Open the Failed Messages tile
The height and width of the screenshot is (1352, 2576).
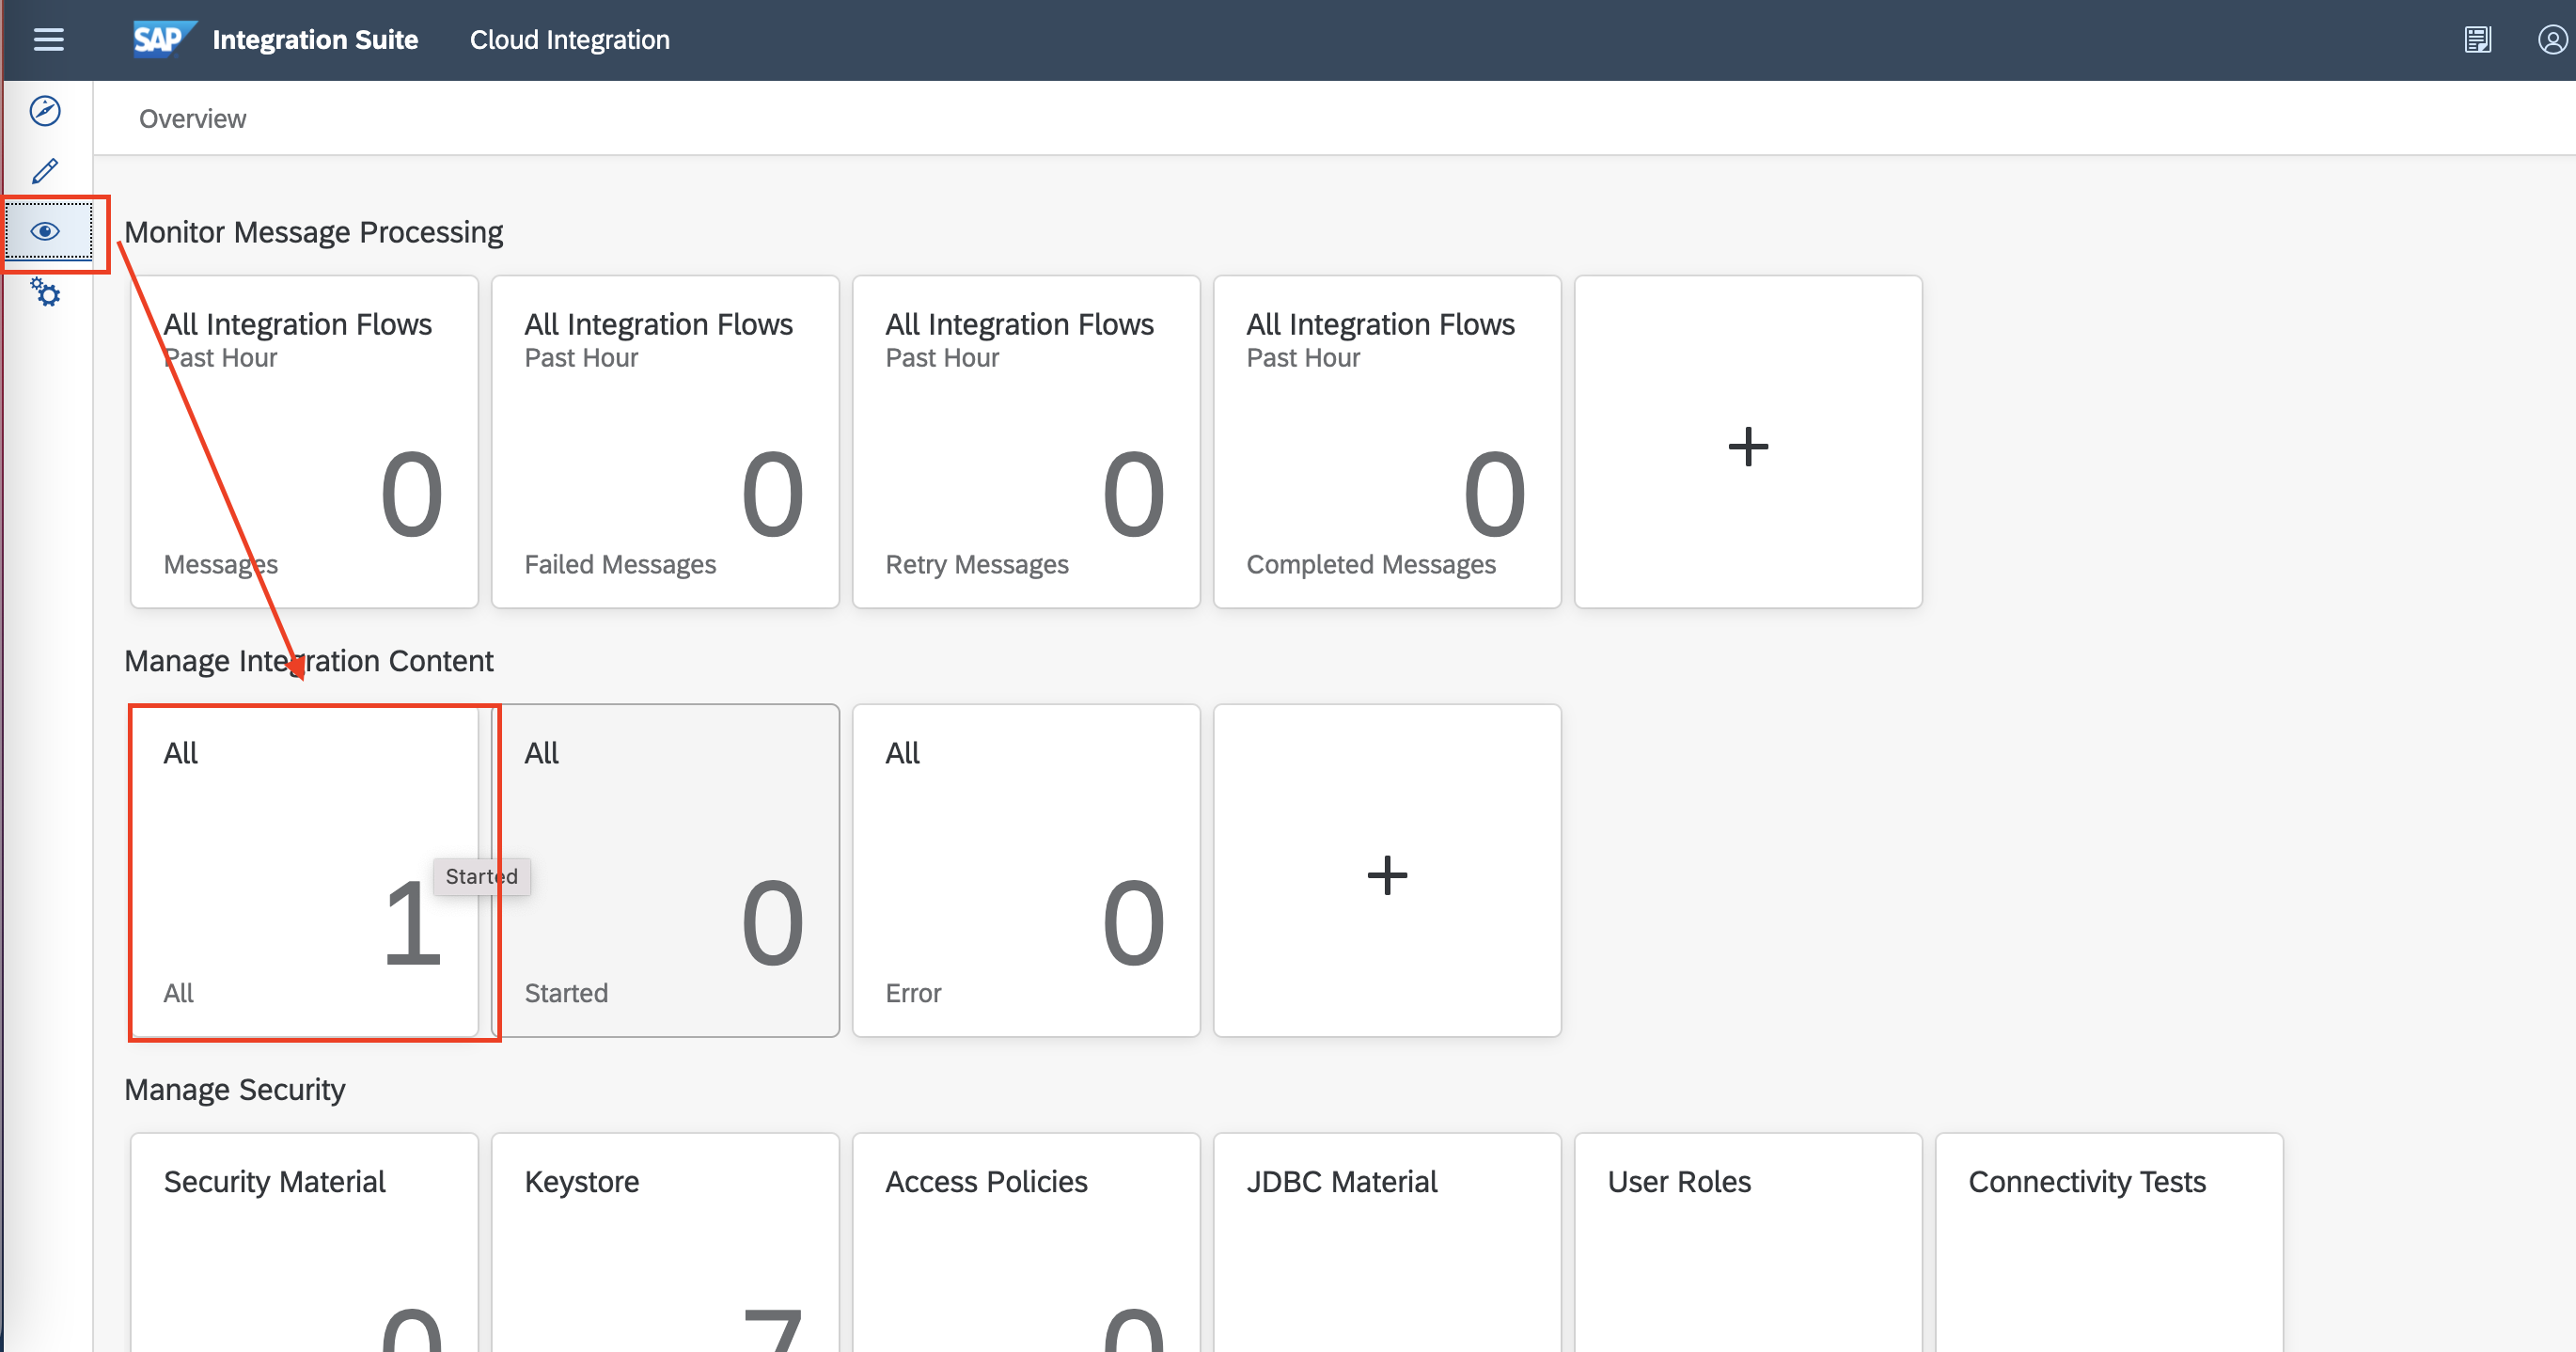(x=664, y=442)
